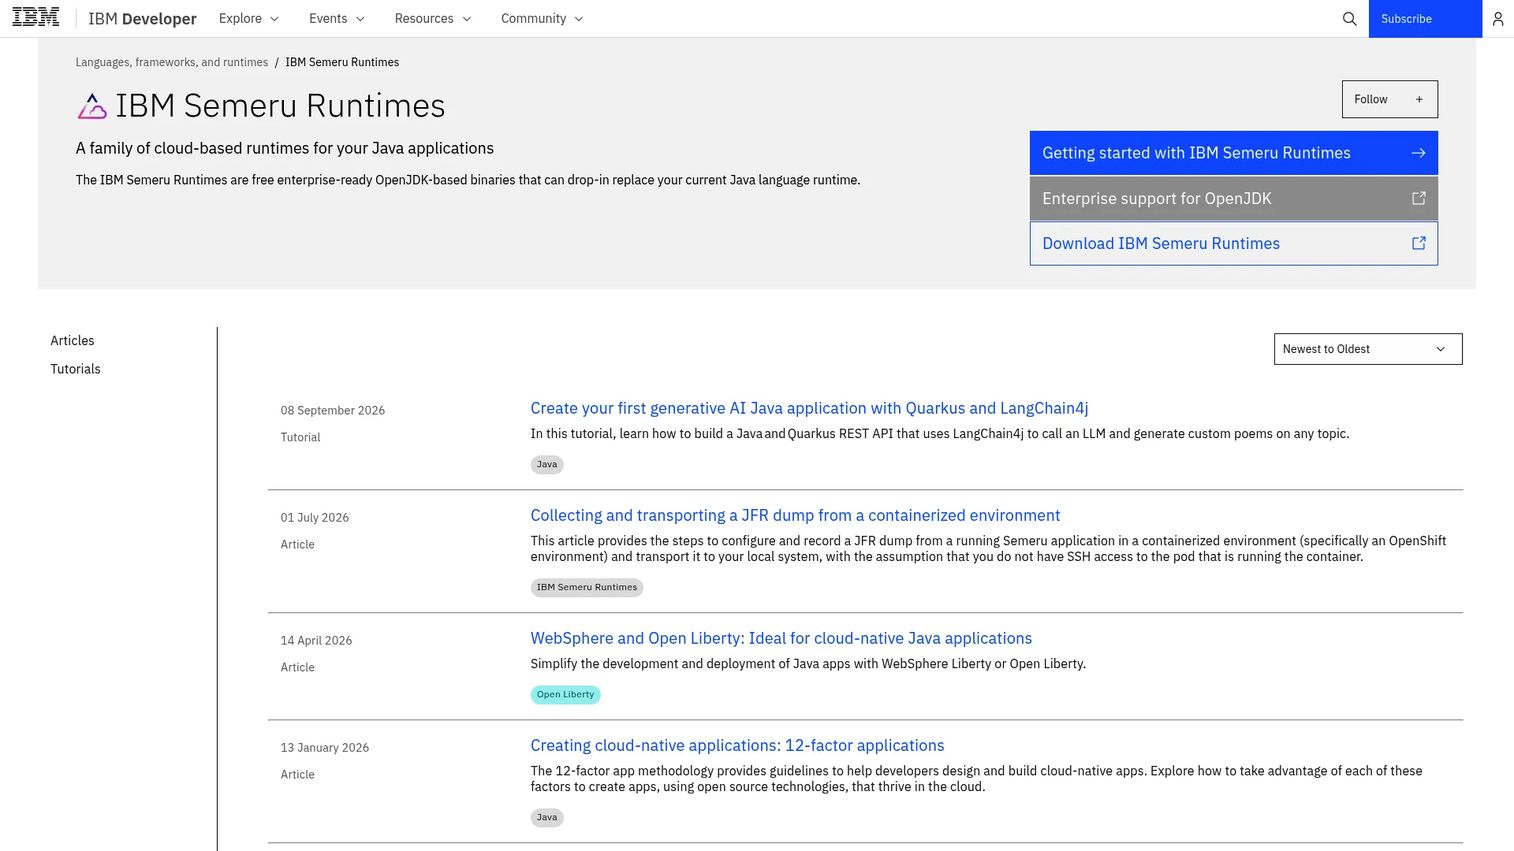This screenshot has height=851, width=1514.
Task: Click the Article label under 14 April
Action: 297,667
